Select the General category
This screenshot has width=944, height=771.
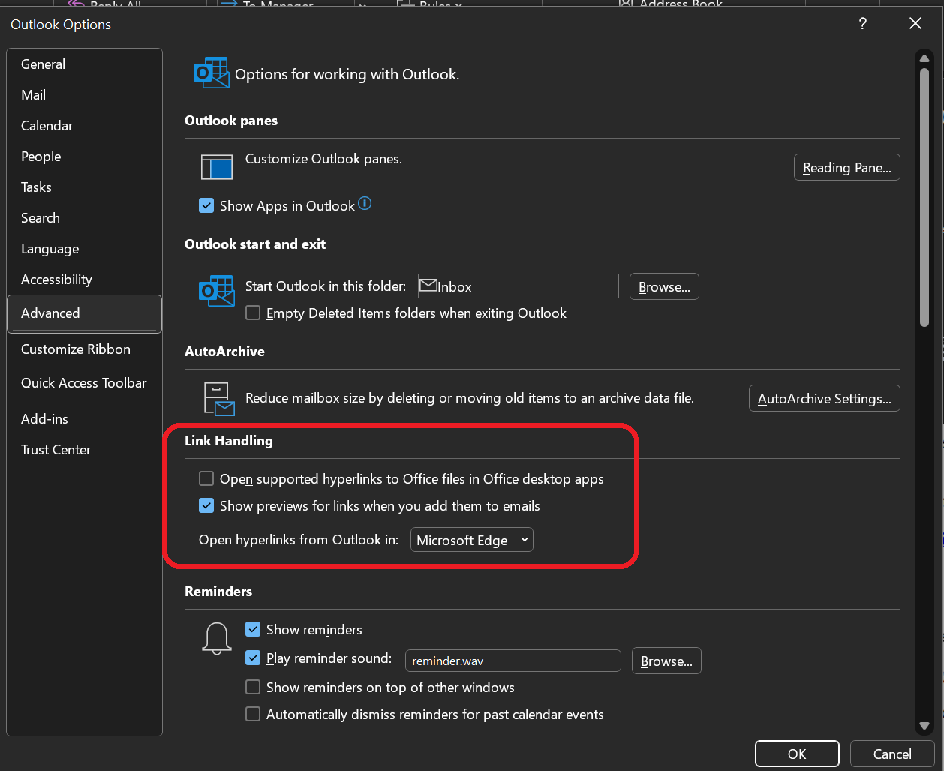[x=84, y=64]
